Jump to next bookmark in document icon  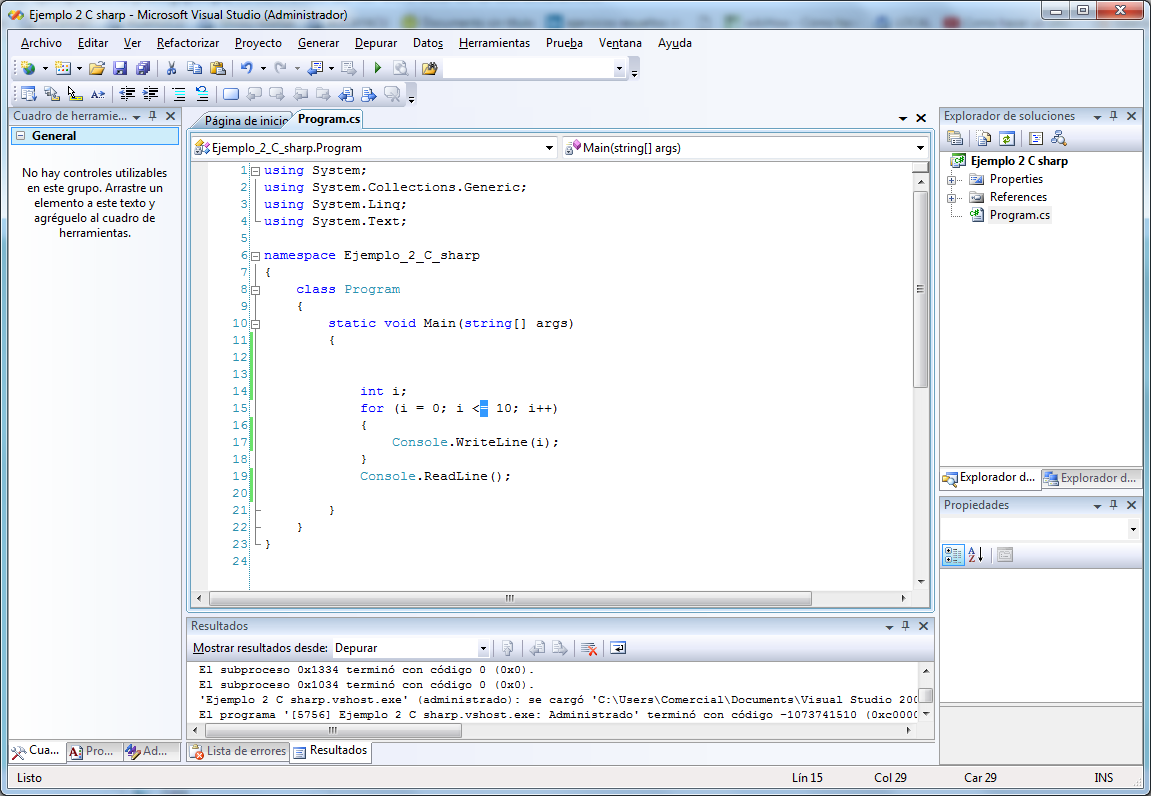coord(368,94)
